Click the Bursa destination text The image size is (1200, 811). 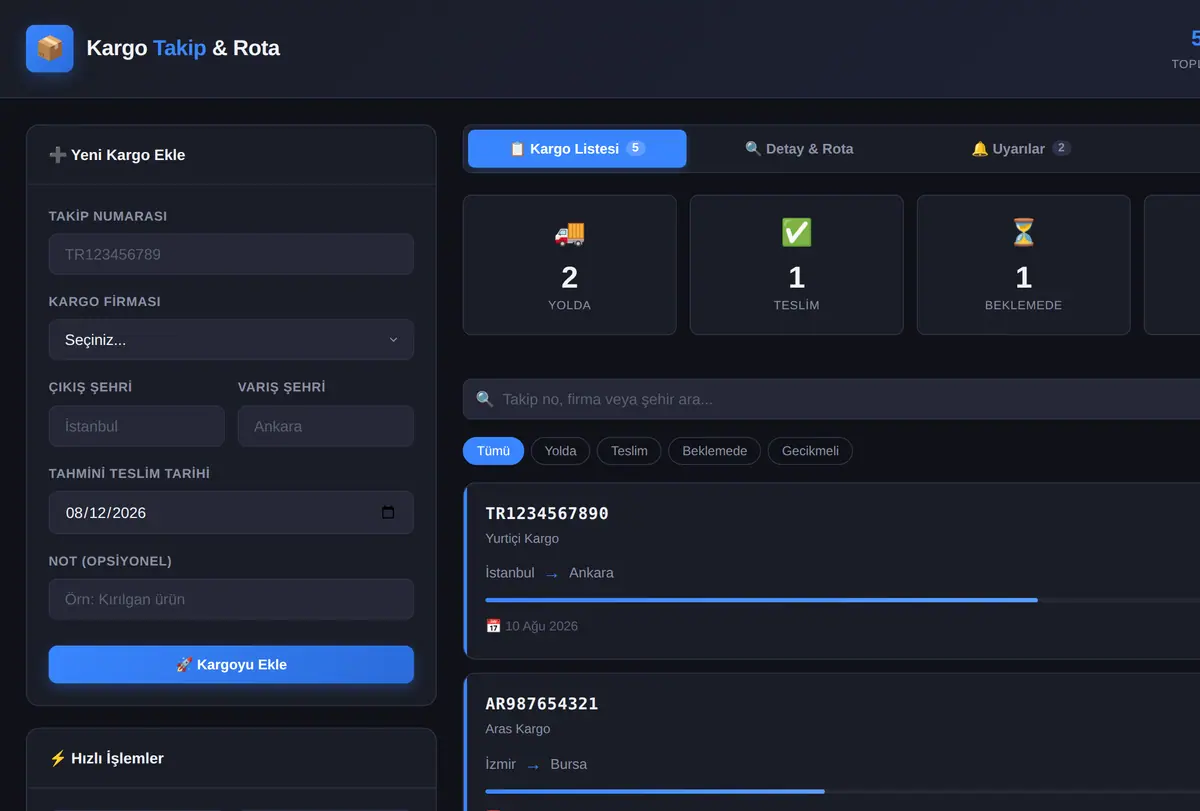pyautogui.click(x=569, y=764)
